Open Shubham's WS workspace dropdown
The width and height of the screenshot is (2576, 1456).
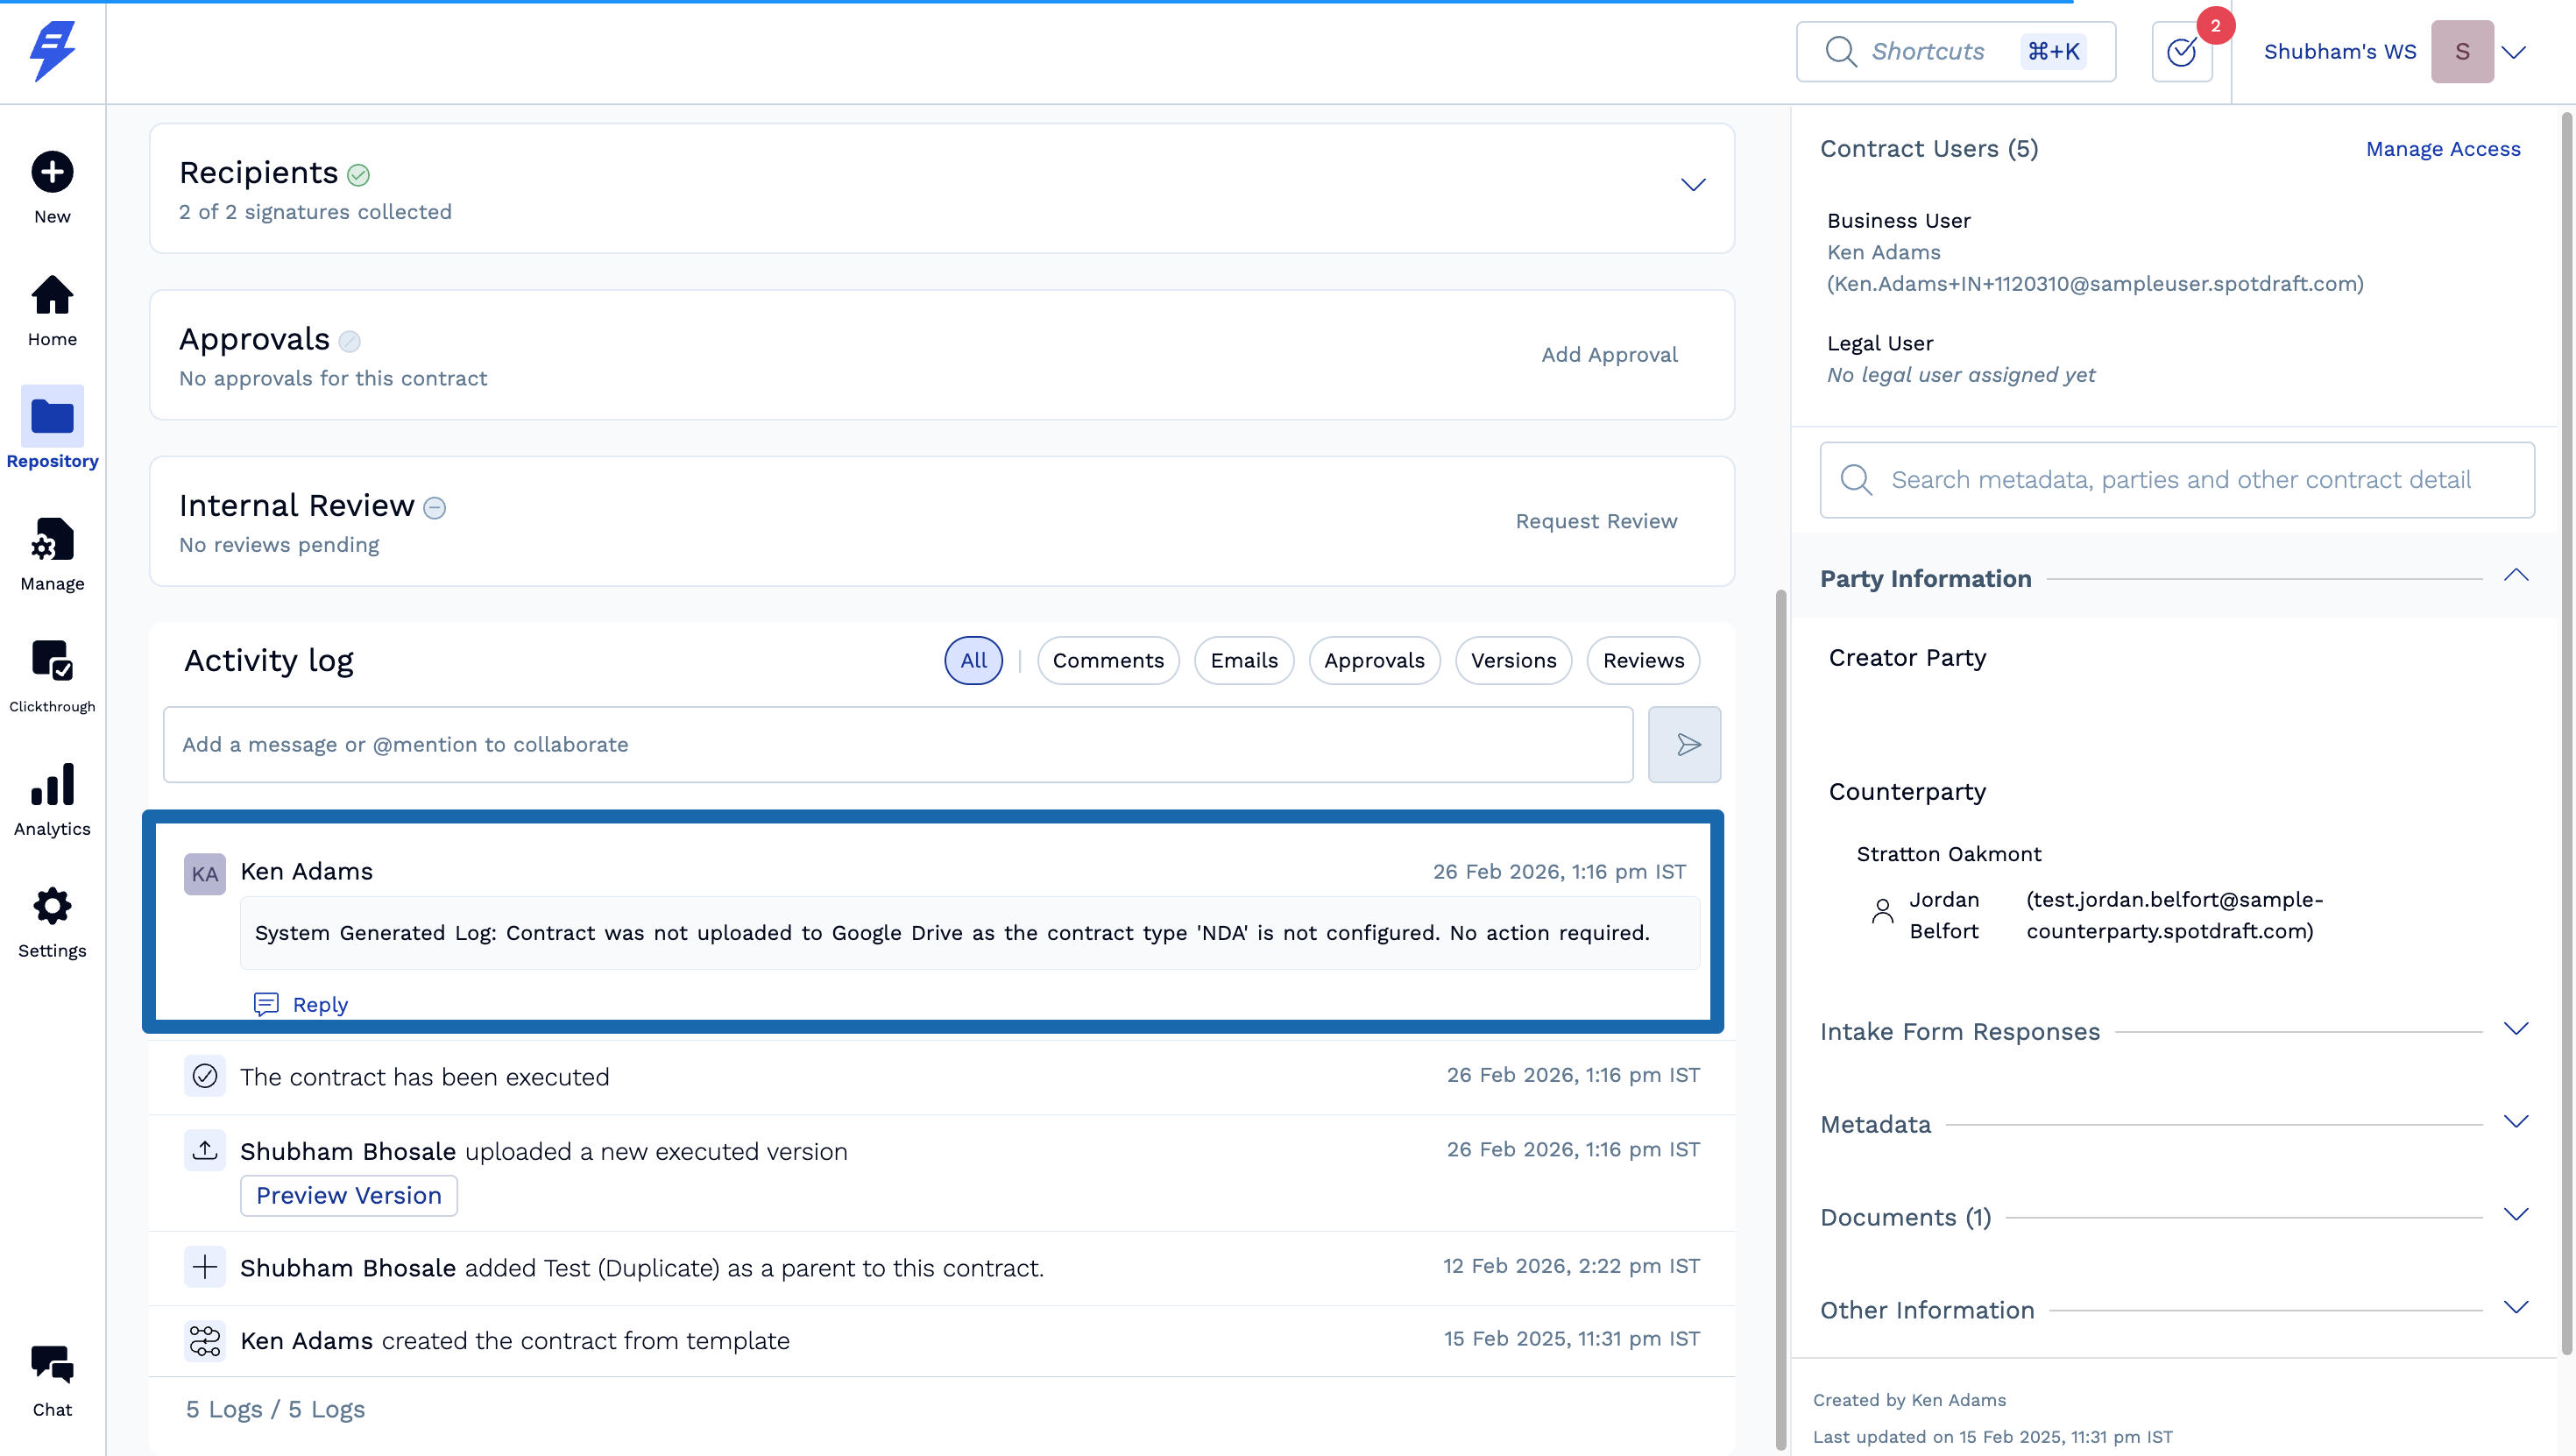[x=2513, y=52]
